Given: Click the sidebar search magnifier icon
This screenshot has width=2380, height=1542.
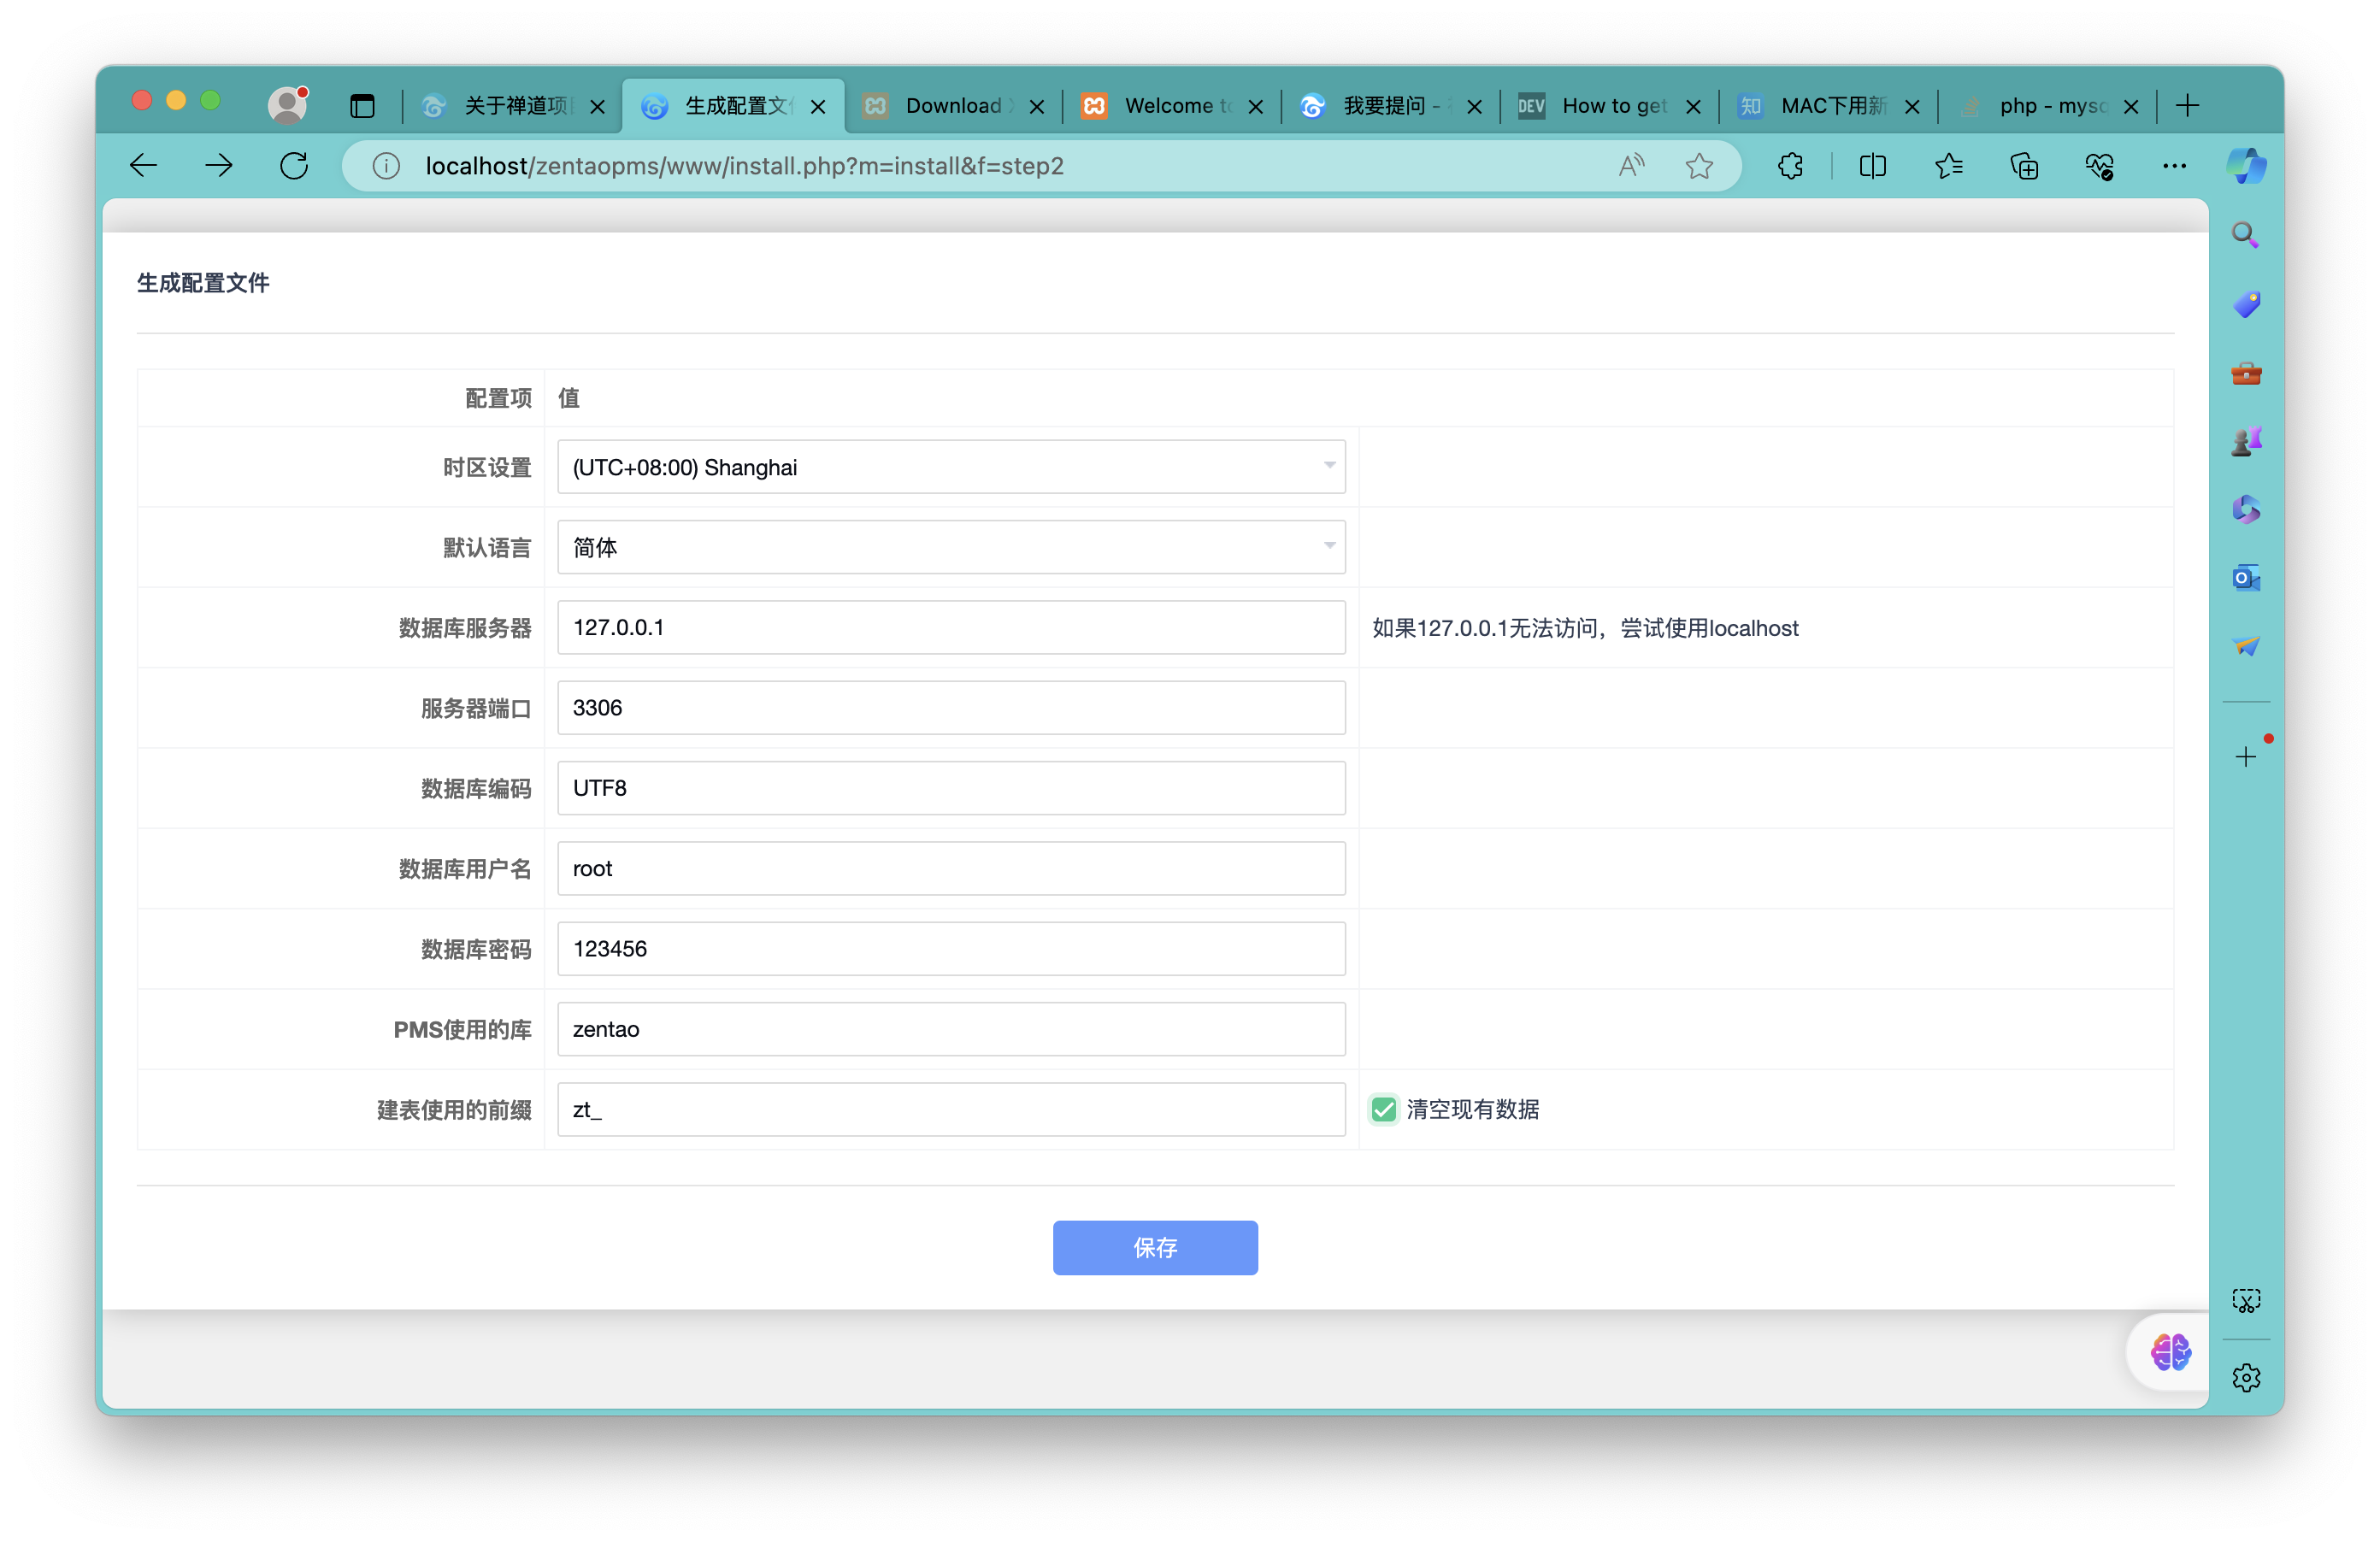Looking at the screenshot, I should pos(2246,235).
